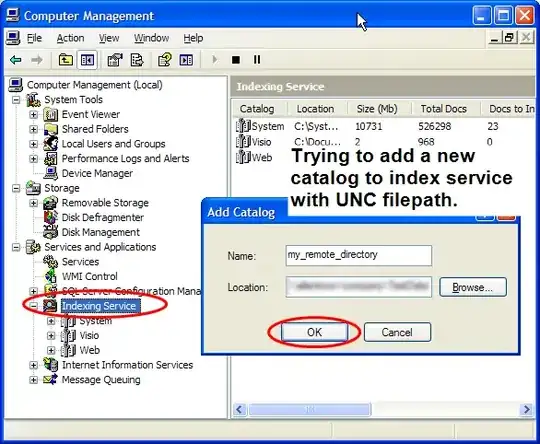Click the Disk Management icon

tap(51, 233)
